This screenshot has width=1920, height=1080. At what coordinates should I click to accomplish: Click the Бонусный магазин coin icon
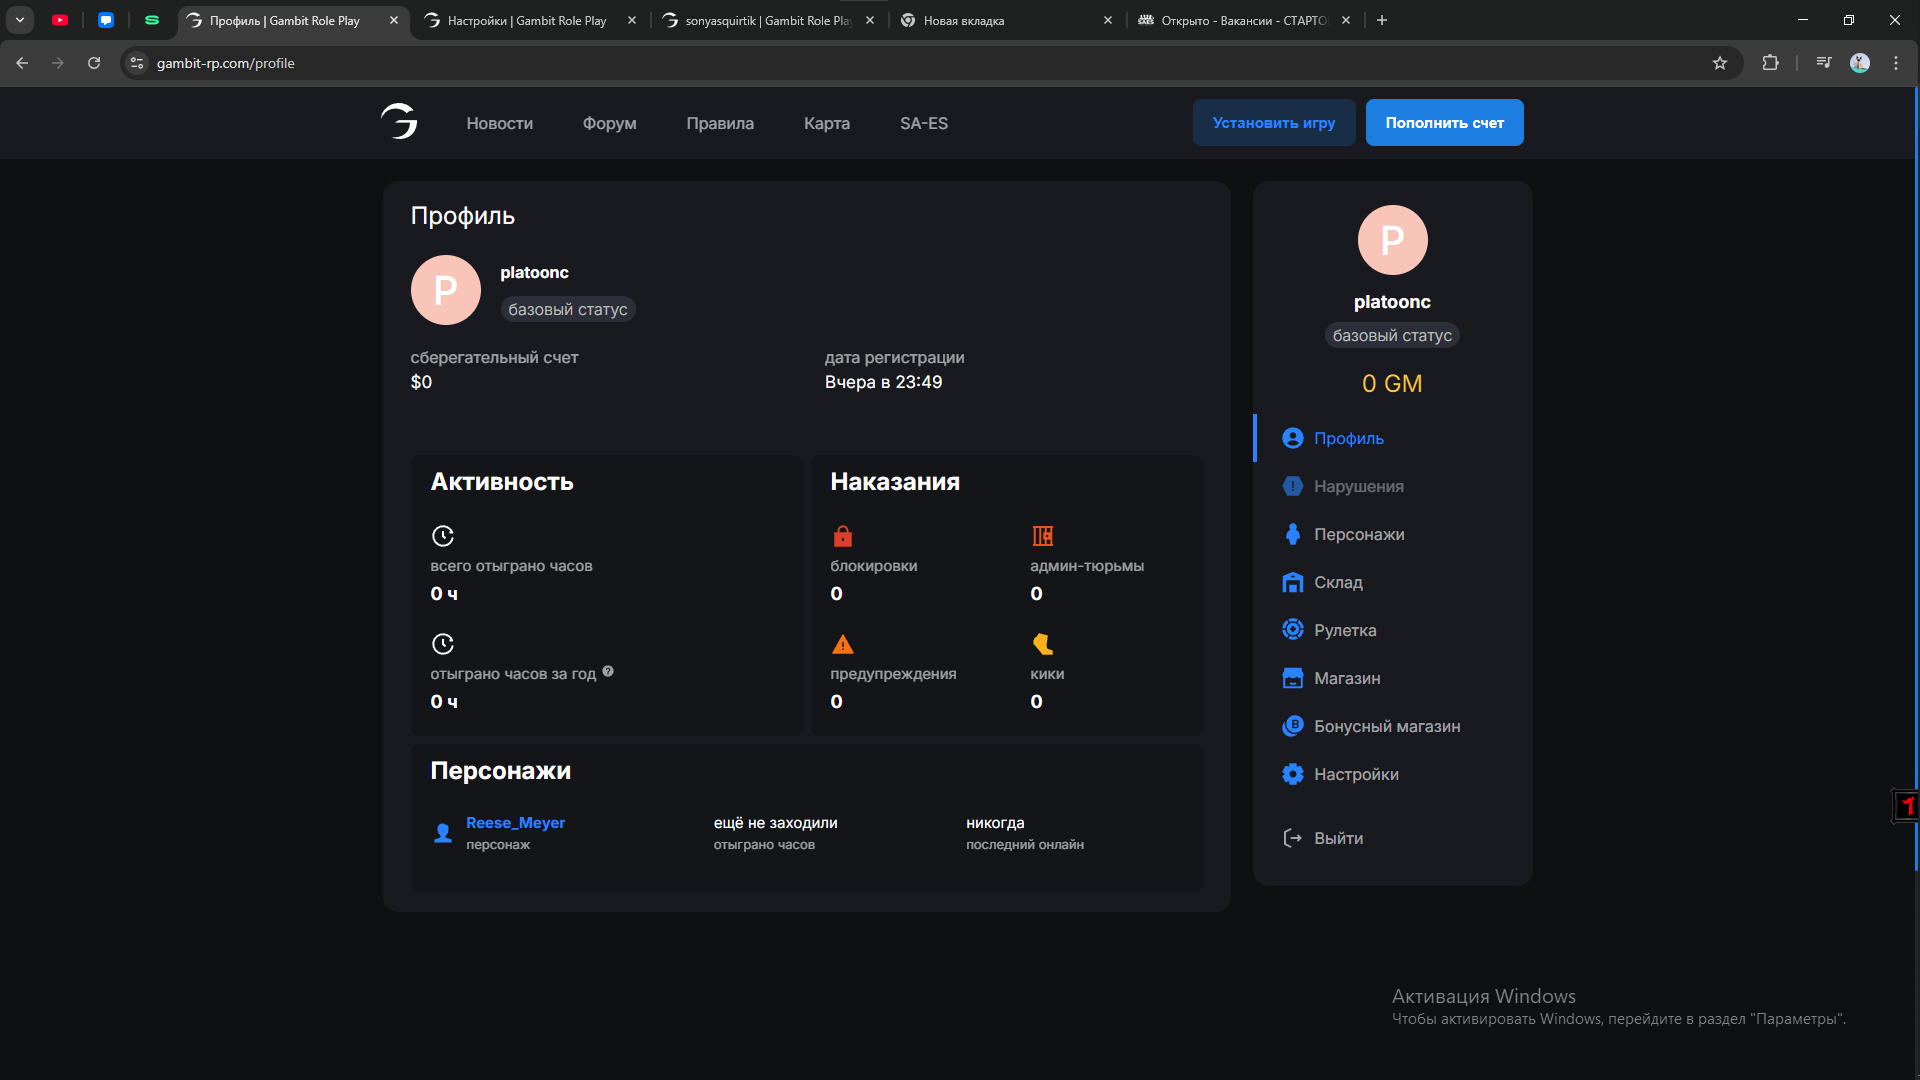[x=1292, y=726]
